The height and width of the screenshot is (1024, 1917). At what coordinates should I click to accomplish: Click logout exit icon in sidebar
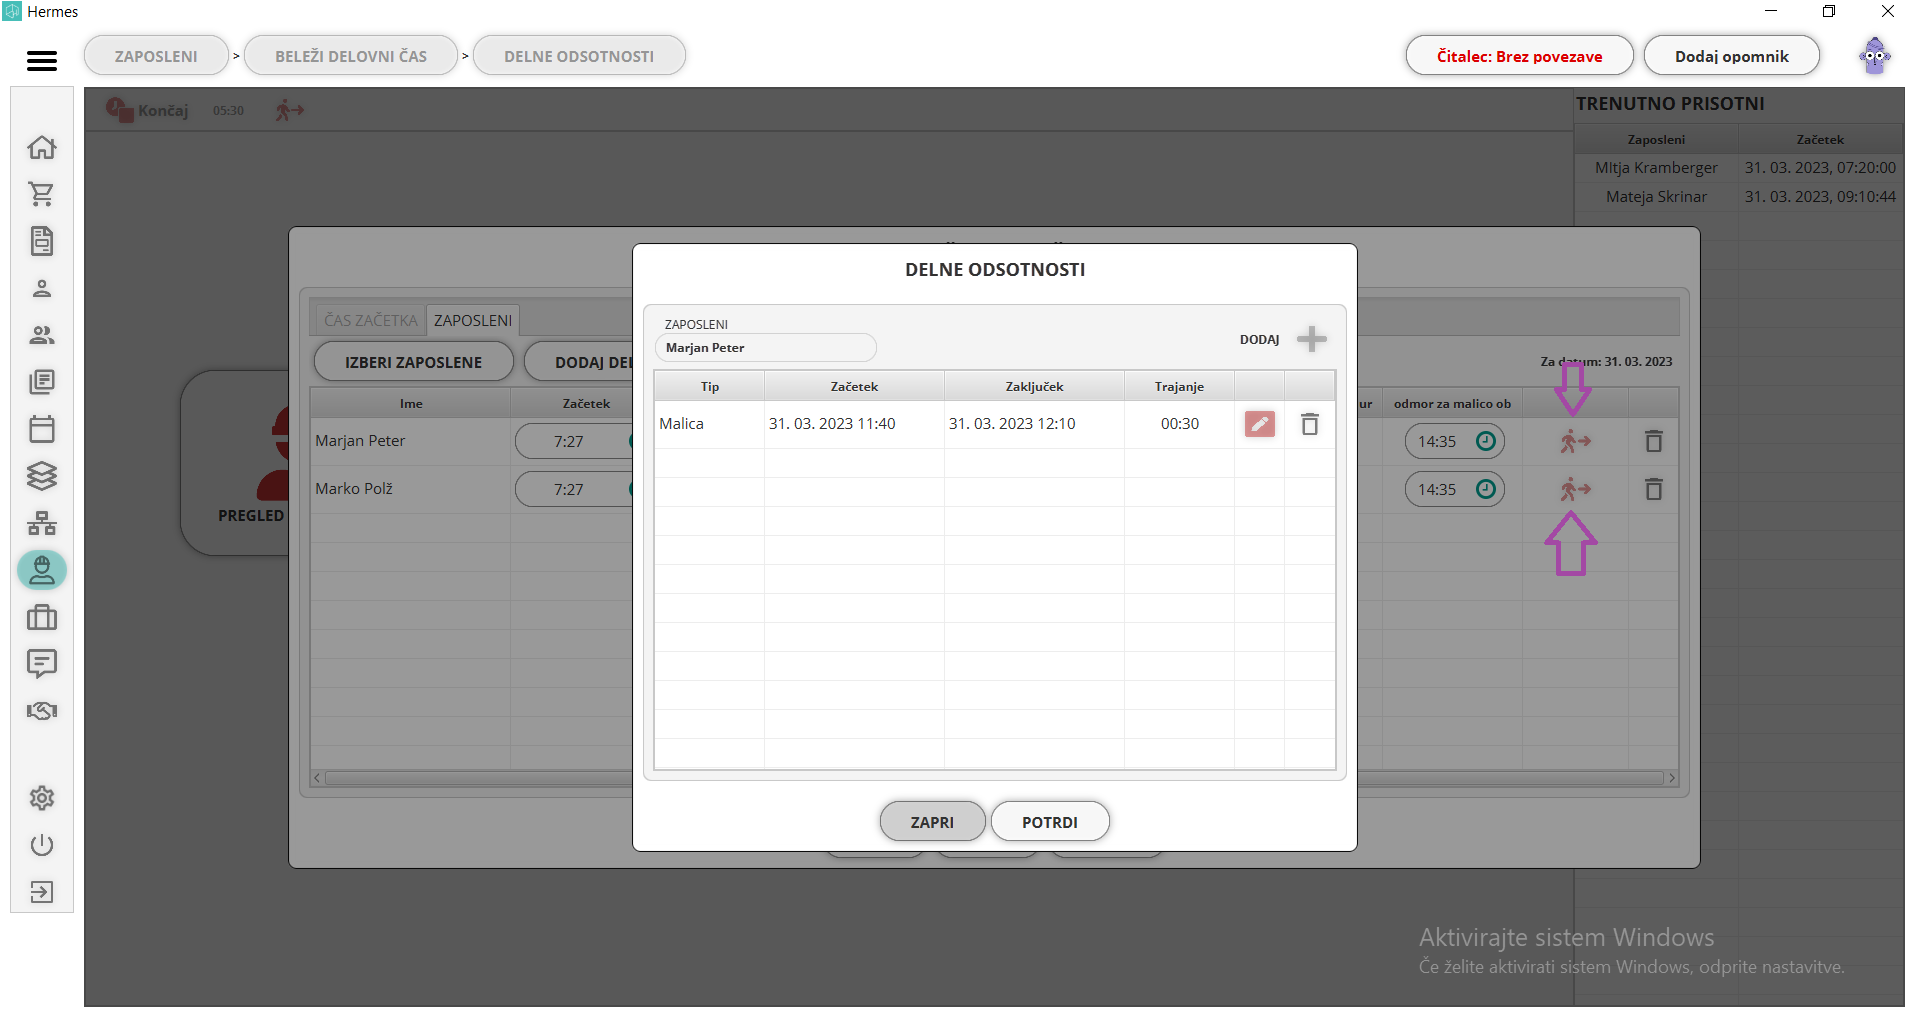click(42, 892)
